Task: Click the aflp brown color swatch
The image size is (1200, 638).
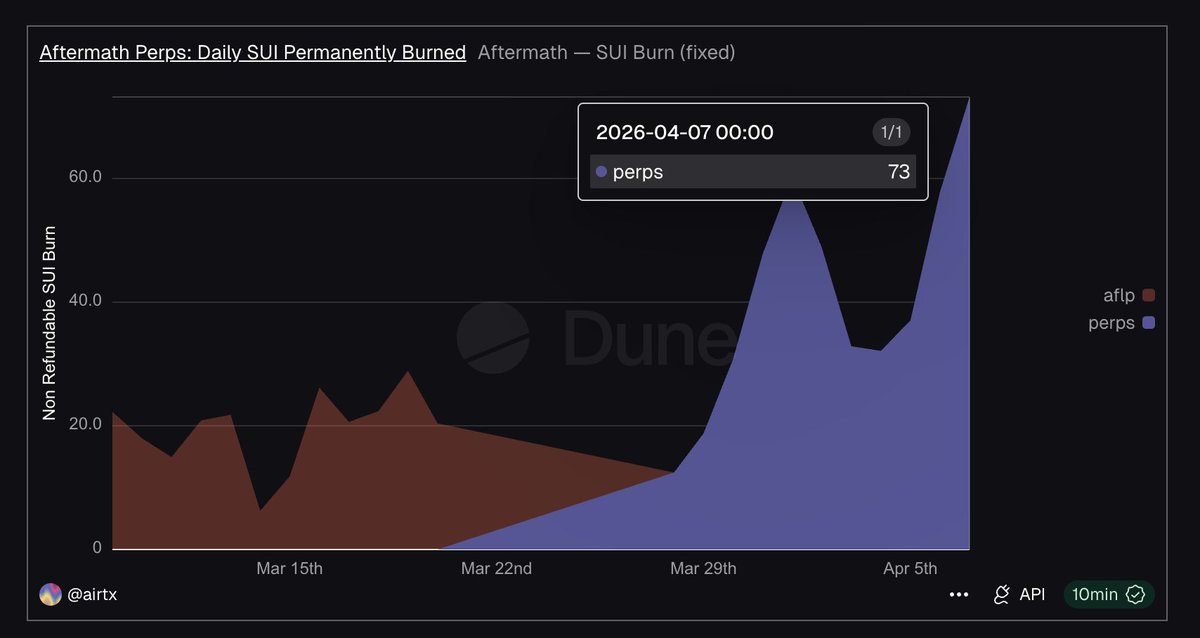Action: (1148, 295)
